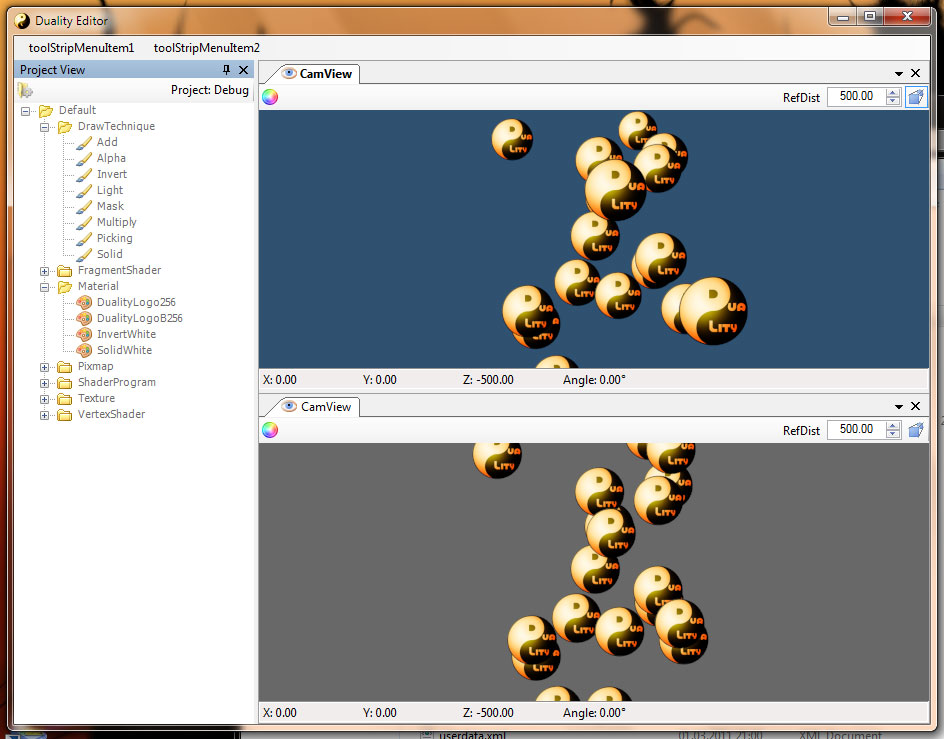Click the Material folder icon
The width and height of the screenshot is (944, 739).
(x=65, y=287)
